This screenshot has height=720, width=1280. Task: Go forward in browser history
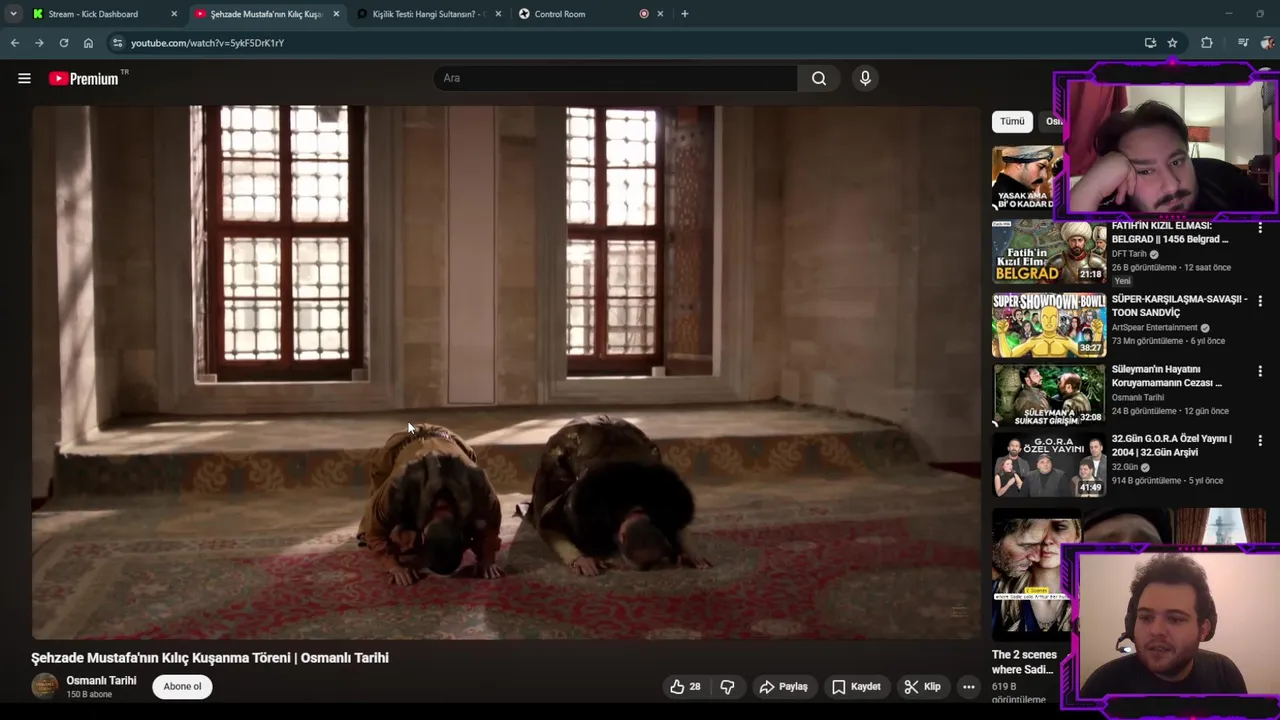tap(39, 43)
